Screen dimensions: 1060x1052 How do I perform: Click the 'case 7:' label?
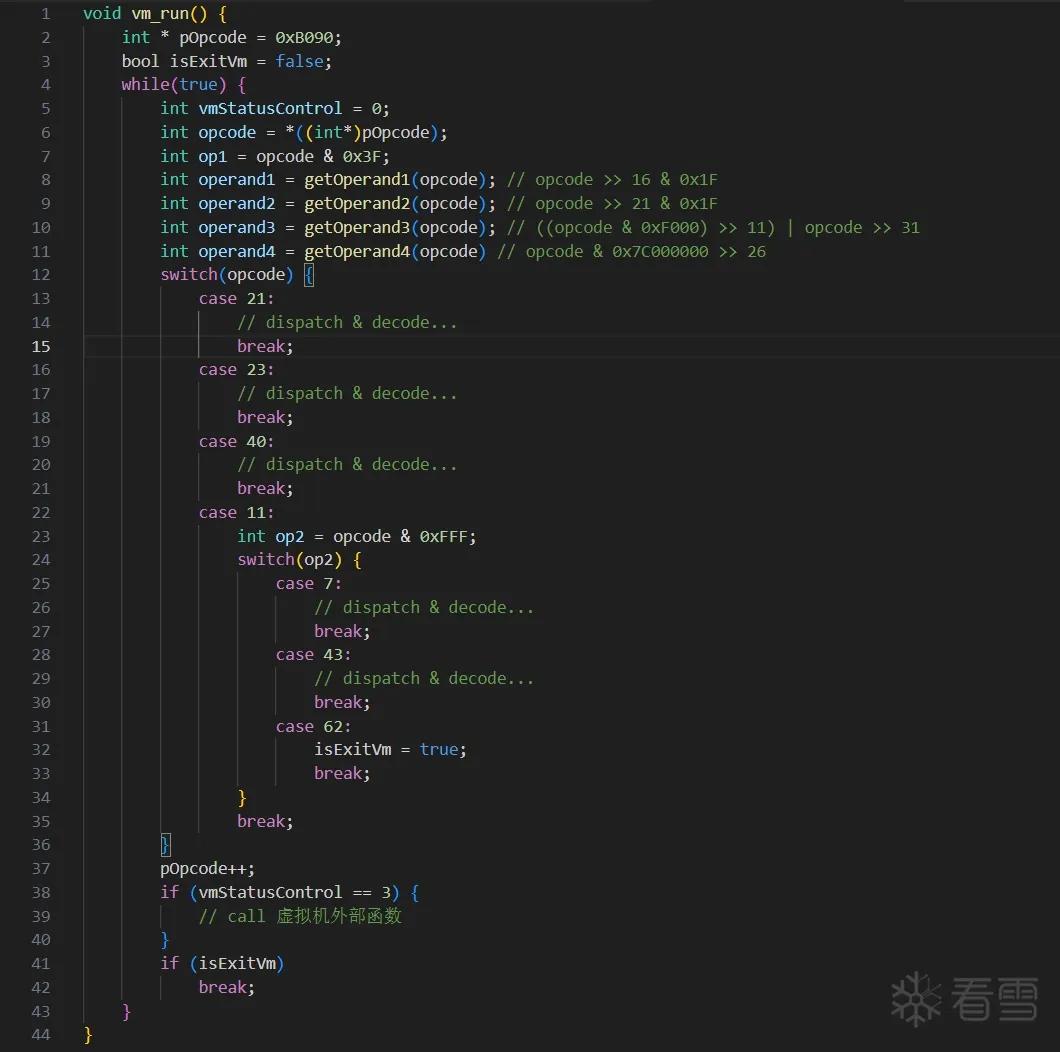(x=309, y=584)
